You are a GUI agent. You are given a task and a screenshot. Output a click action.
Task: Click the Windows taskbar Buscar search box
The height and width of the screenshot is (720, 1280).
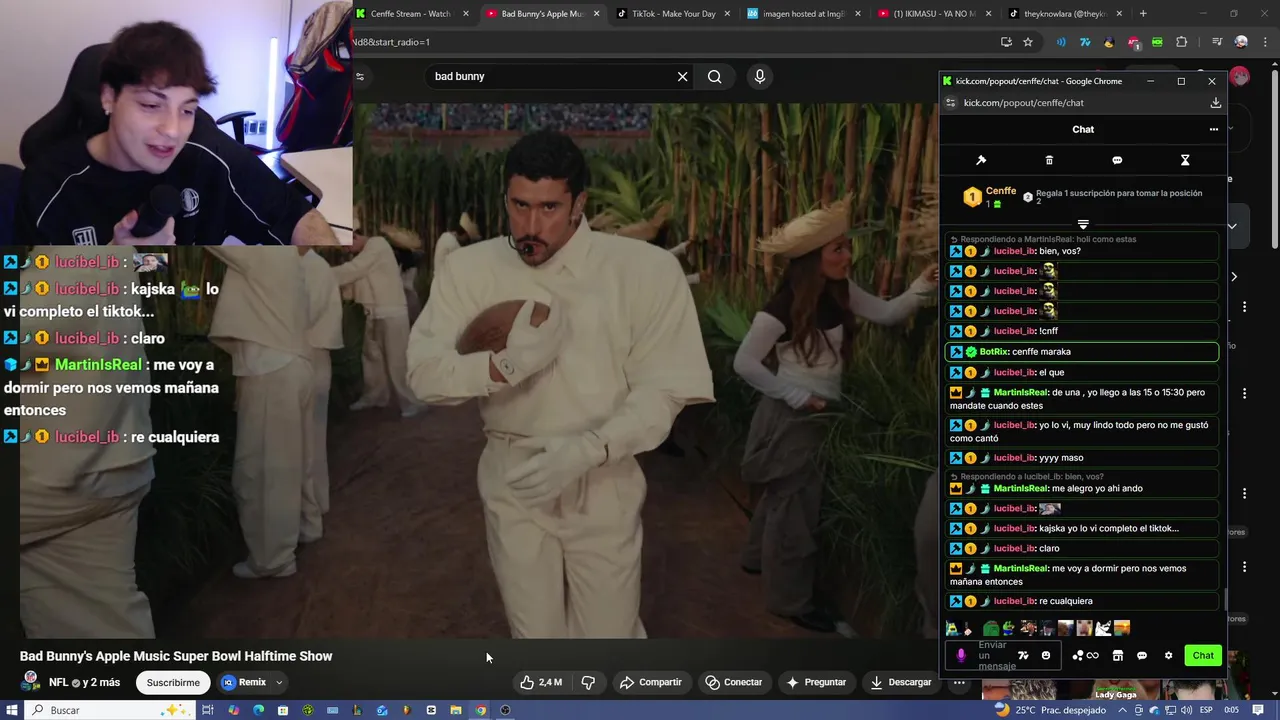[110, 710]
